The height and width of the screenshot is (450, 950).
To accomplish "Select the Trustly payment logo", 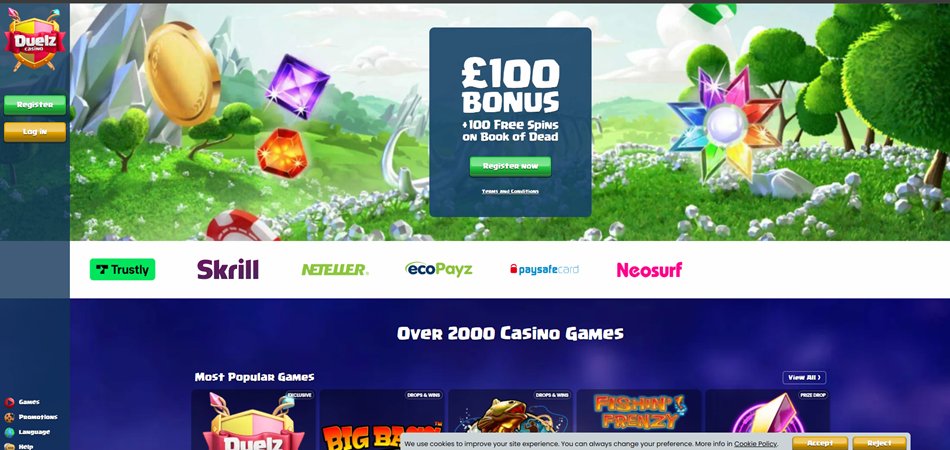I will pyautogui.click(x=122, y=270).
